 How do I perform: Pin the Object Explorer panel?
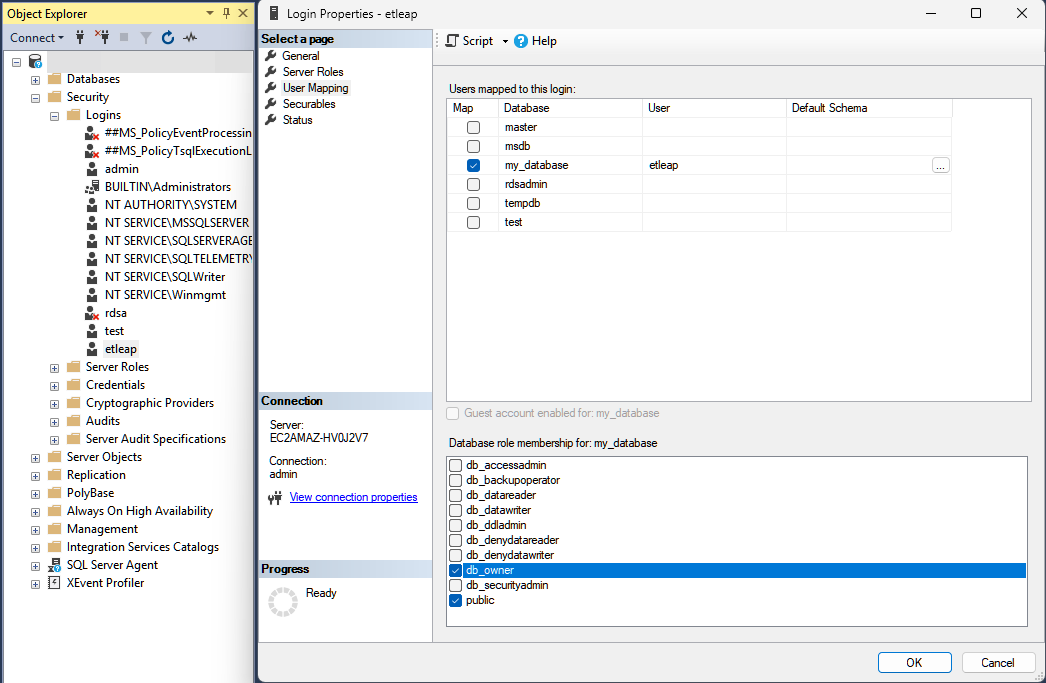click(227, 13)
